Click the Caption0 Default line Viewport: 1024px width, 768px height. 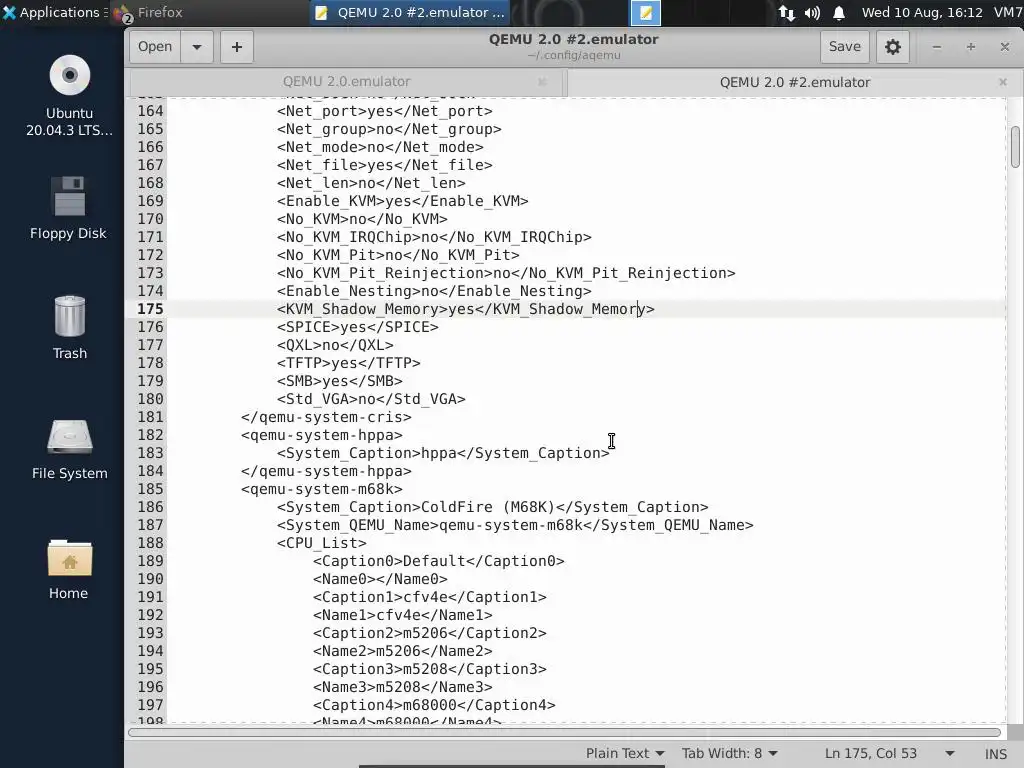tap(438, 561)
